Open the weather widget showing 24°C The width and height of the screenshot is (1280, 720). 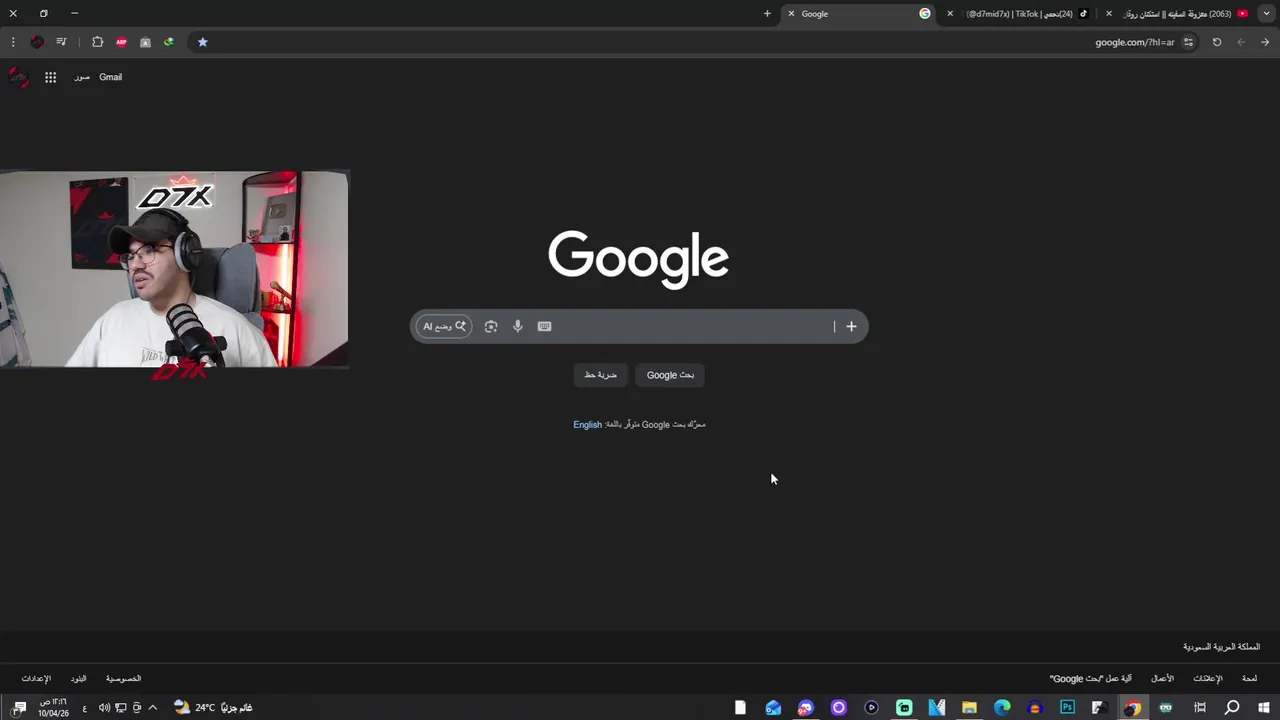pyautogui.click(x=213, y=708)
